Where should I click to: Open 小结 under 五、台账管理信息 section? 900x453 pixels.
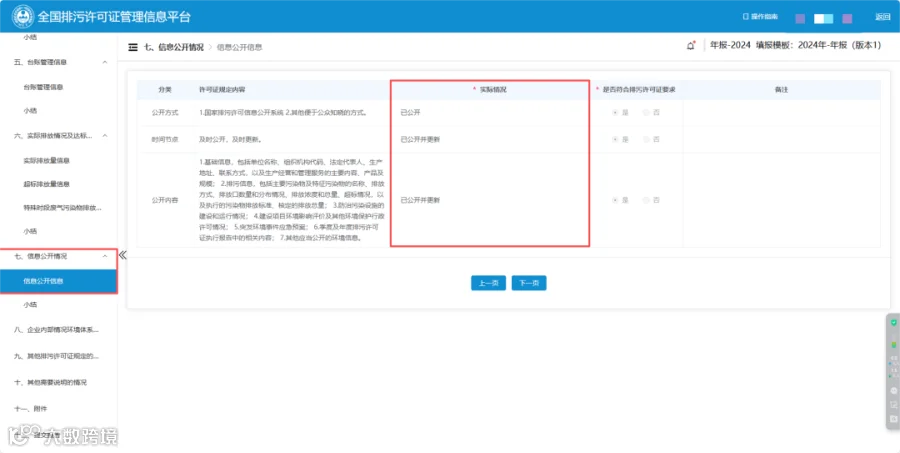click(x=30, y=111)
